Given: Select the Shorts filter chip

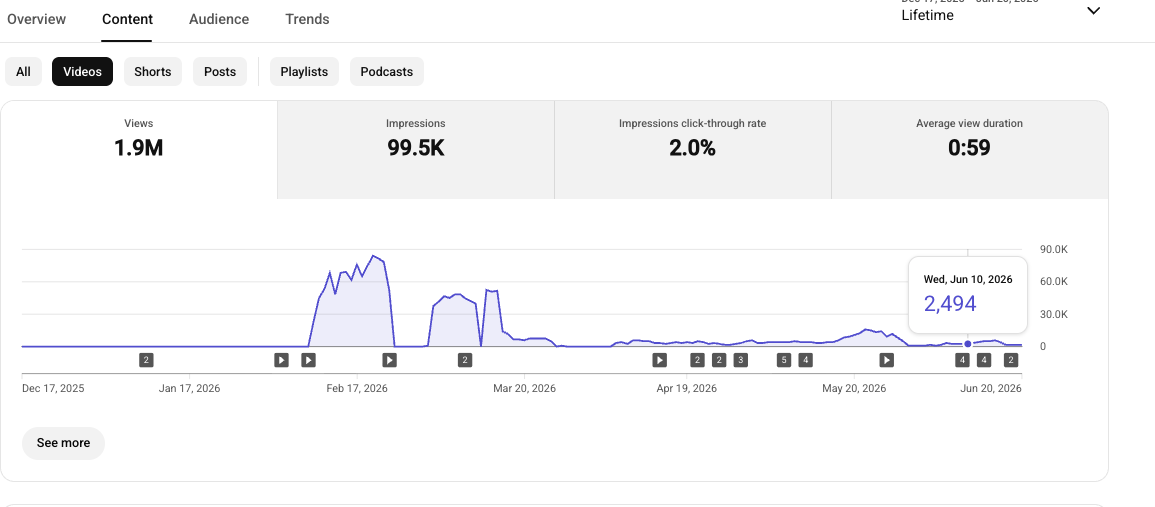Looking at the screenshot, I should [152, 71].
